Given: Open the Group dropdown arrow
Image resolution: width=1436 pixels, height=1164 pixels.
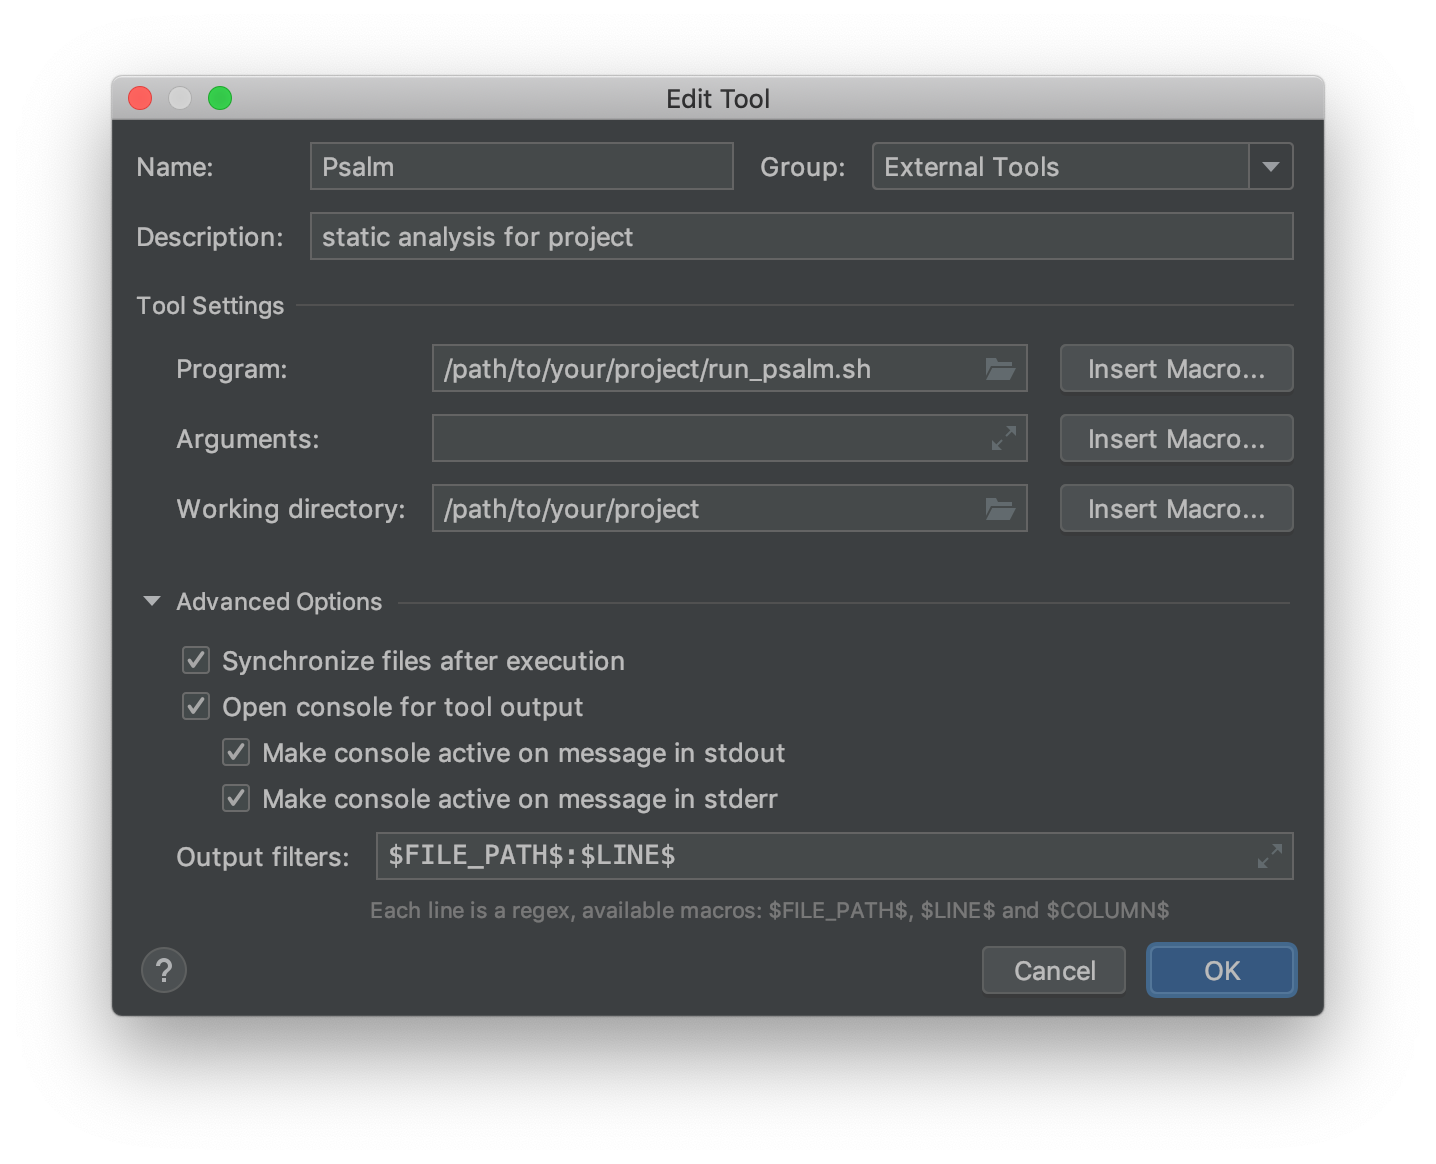Looking at the screenshot, I should (1271, 167).
